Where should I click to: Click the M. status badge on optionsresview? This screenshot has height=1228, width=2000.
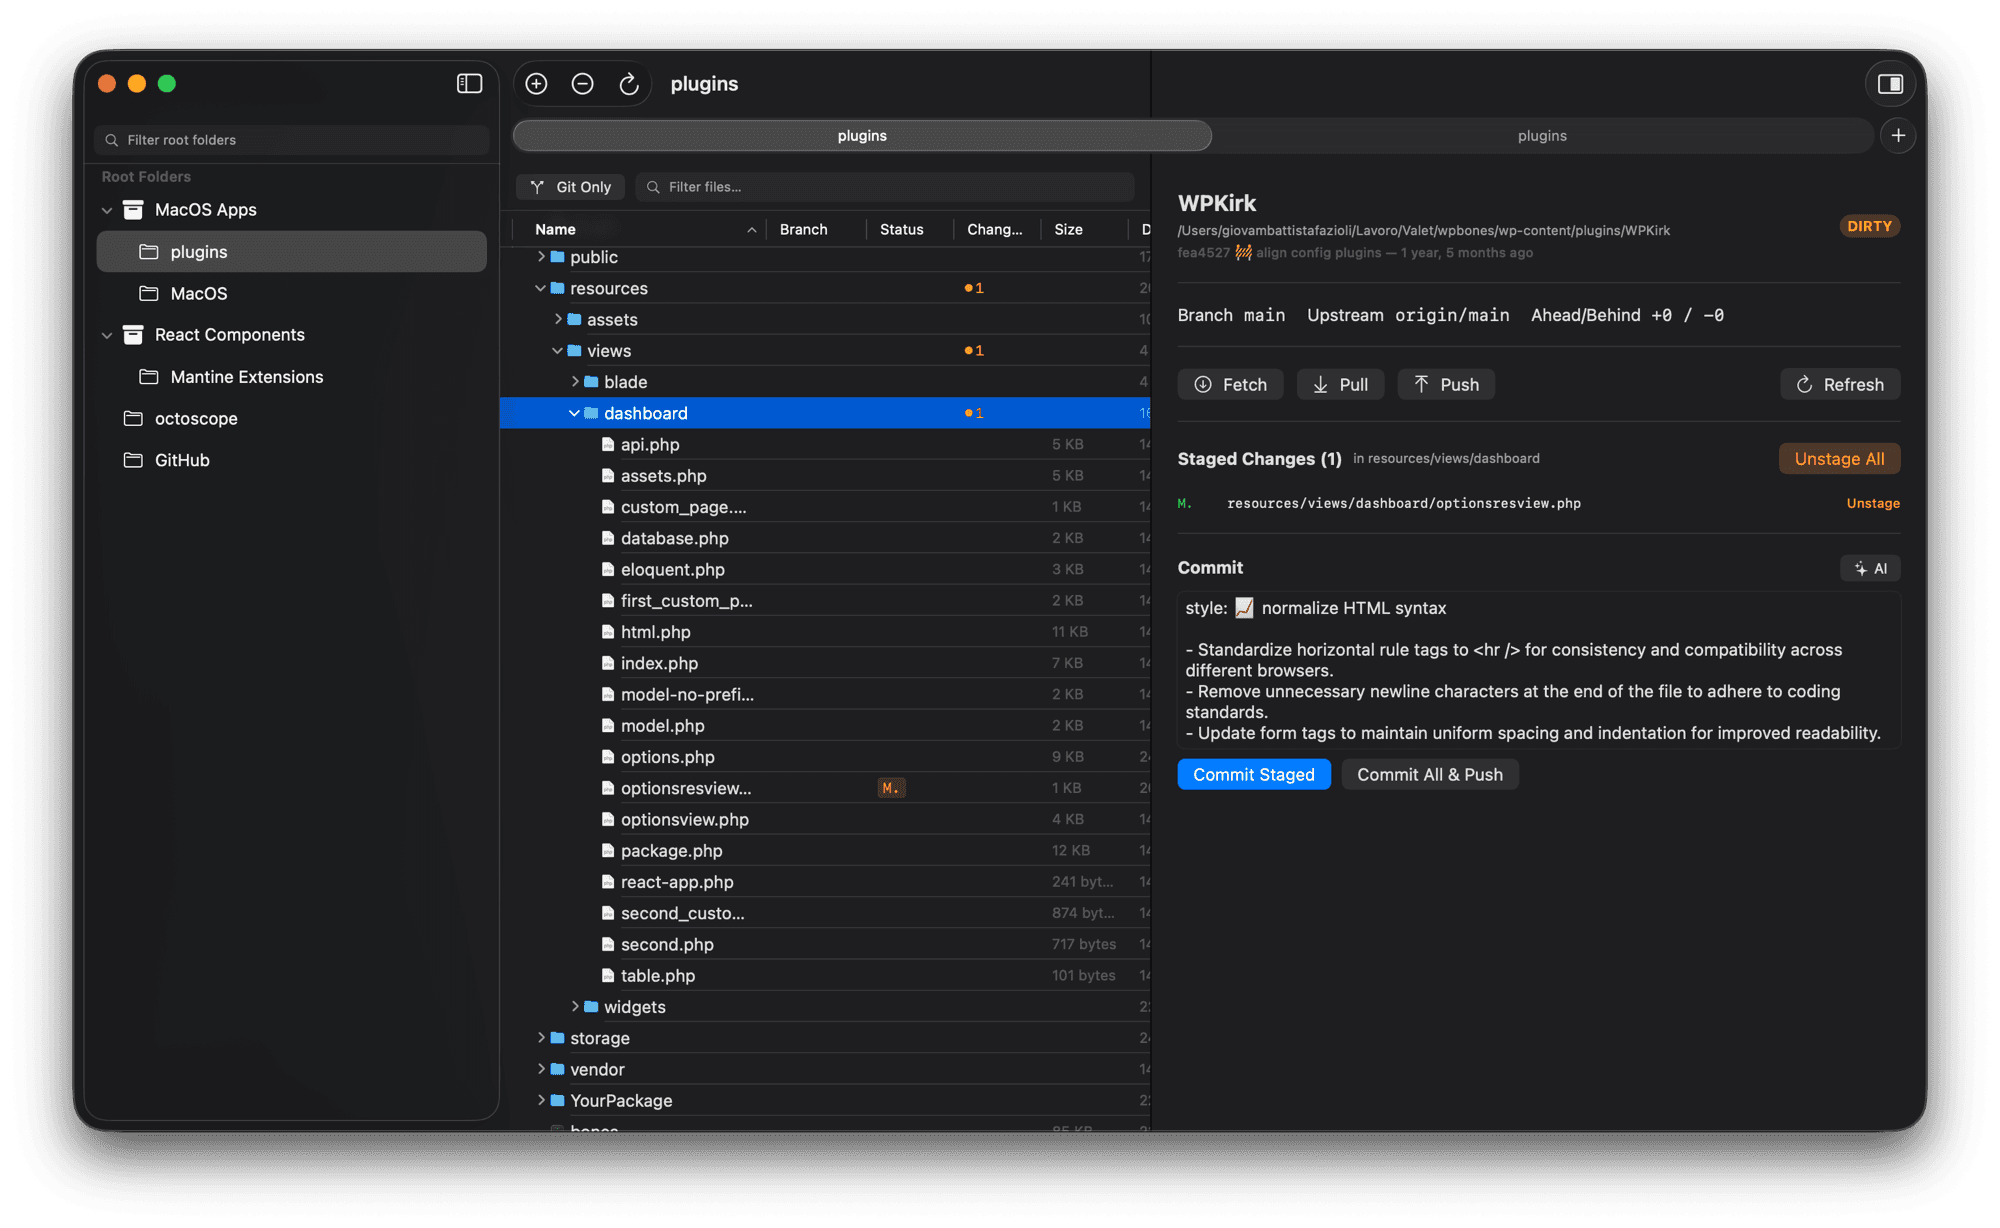pyautogui.click(x=891, y=788)
